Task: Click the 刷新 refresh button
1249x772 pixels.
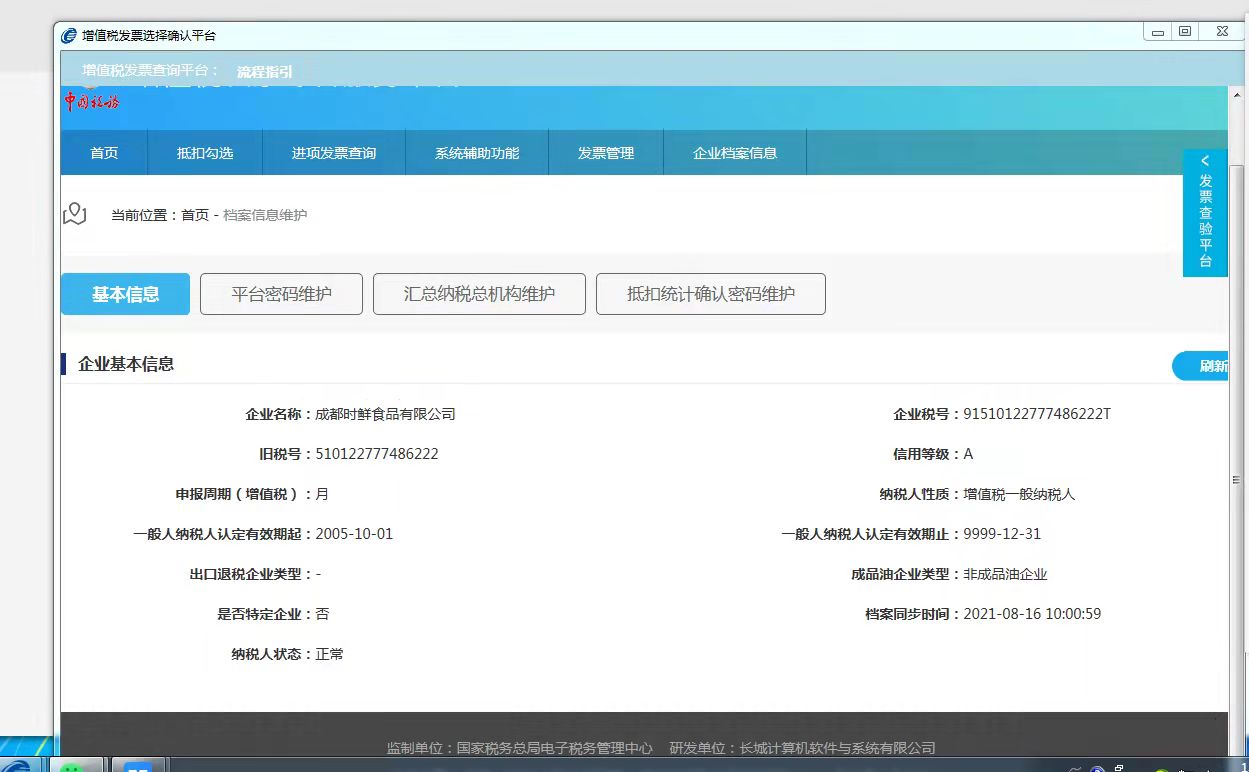Action: (1210, 366)
